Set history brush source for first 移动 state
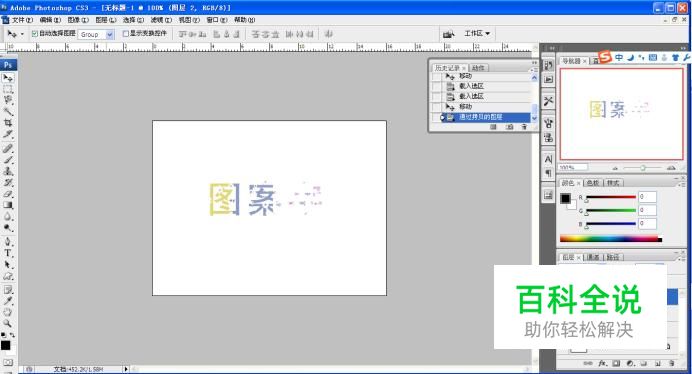 436,76
